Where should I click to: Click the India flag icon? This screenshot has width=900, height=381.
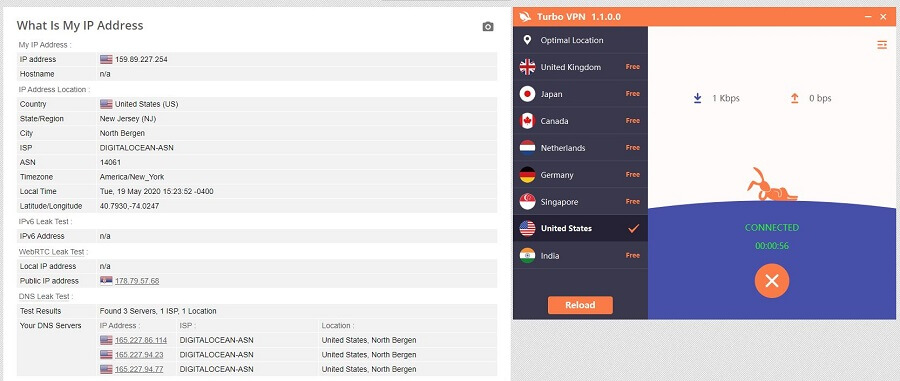pos(527,255)
